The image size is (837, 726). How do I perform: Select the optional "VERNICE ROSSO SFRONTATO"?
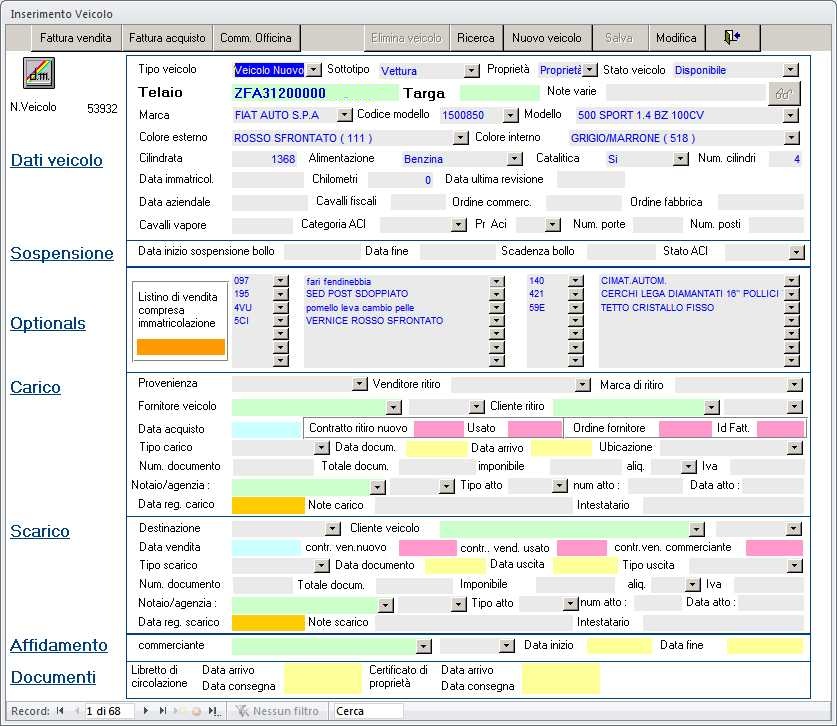pos(374,320)
